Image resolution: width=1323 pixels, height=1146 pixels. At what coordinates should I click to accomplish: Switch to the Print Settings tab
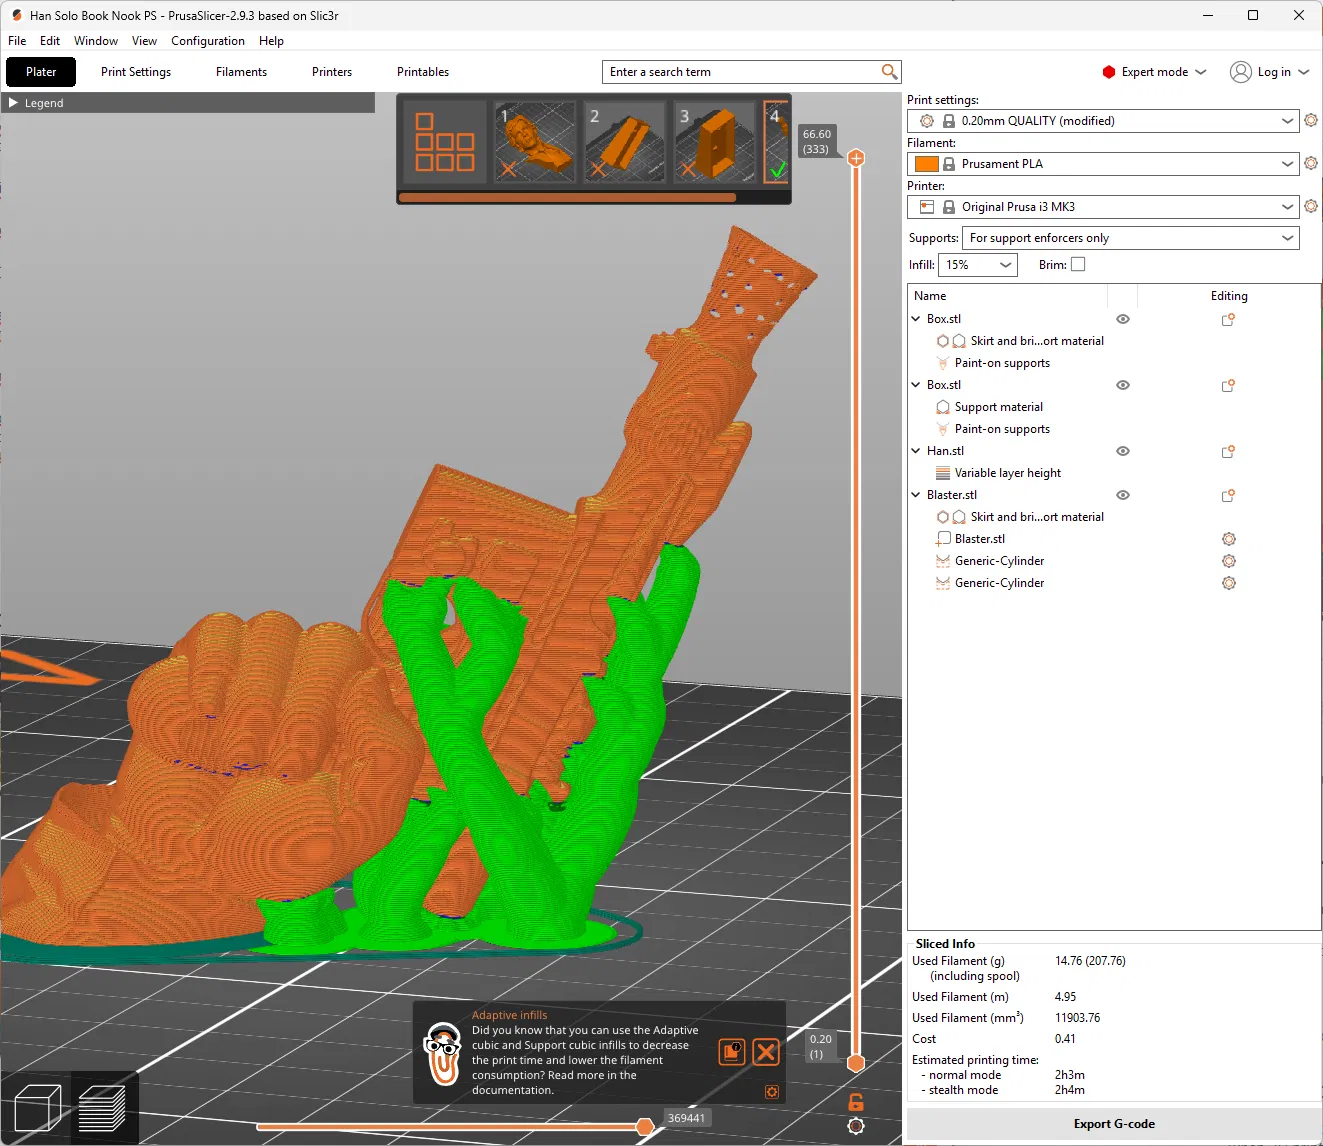pyautogui.click(x=136, y=72)
